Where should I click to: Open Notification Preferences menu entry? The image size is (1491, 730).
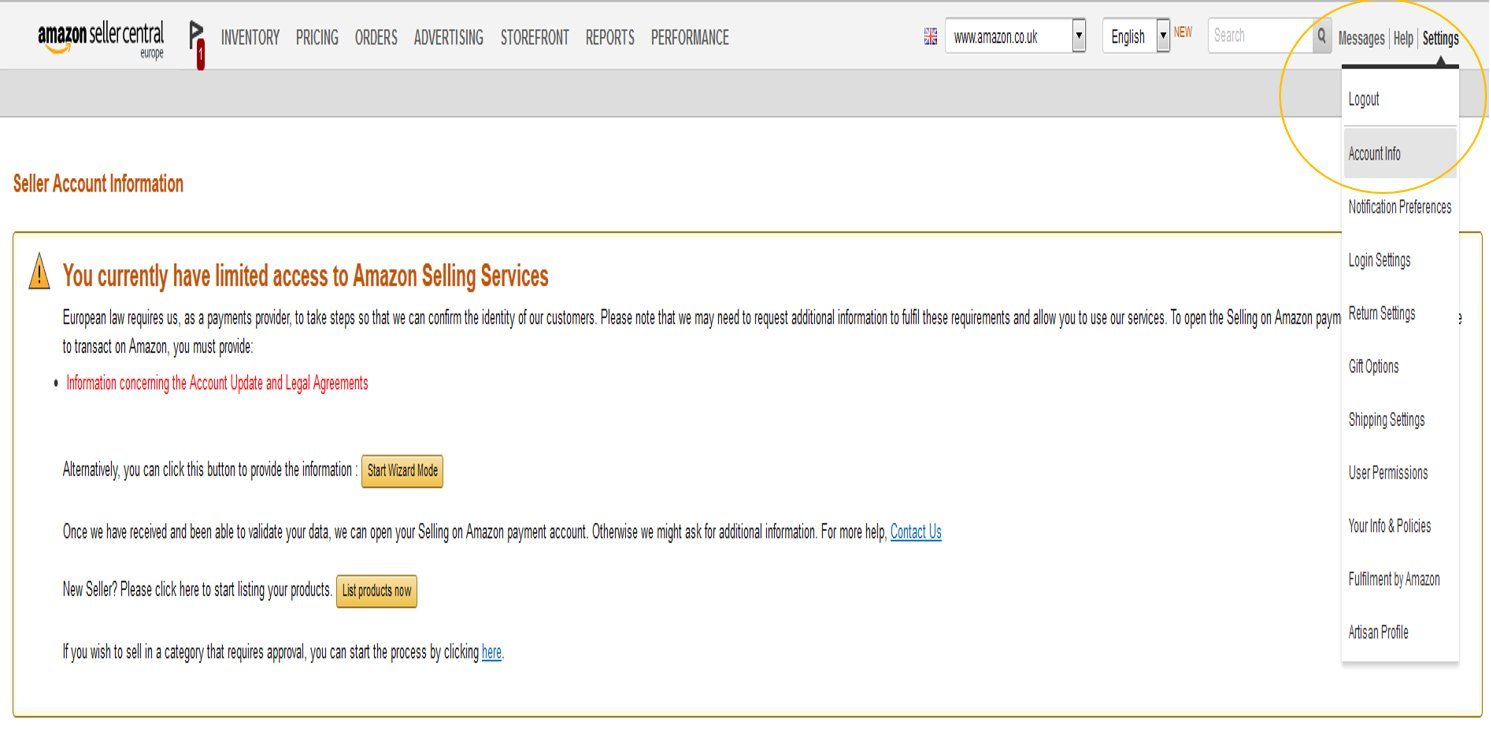pyautogui.click(x=1399, y=207)
